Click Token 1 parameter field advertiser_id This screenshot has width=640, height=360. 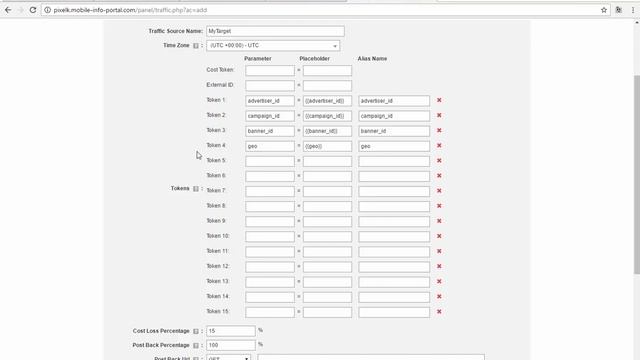[x=270, y=100]
